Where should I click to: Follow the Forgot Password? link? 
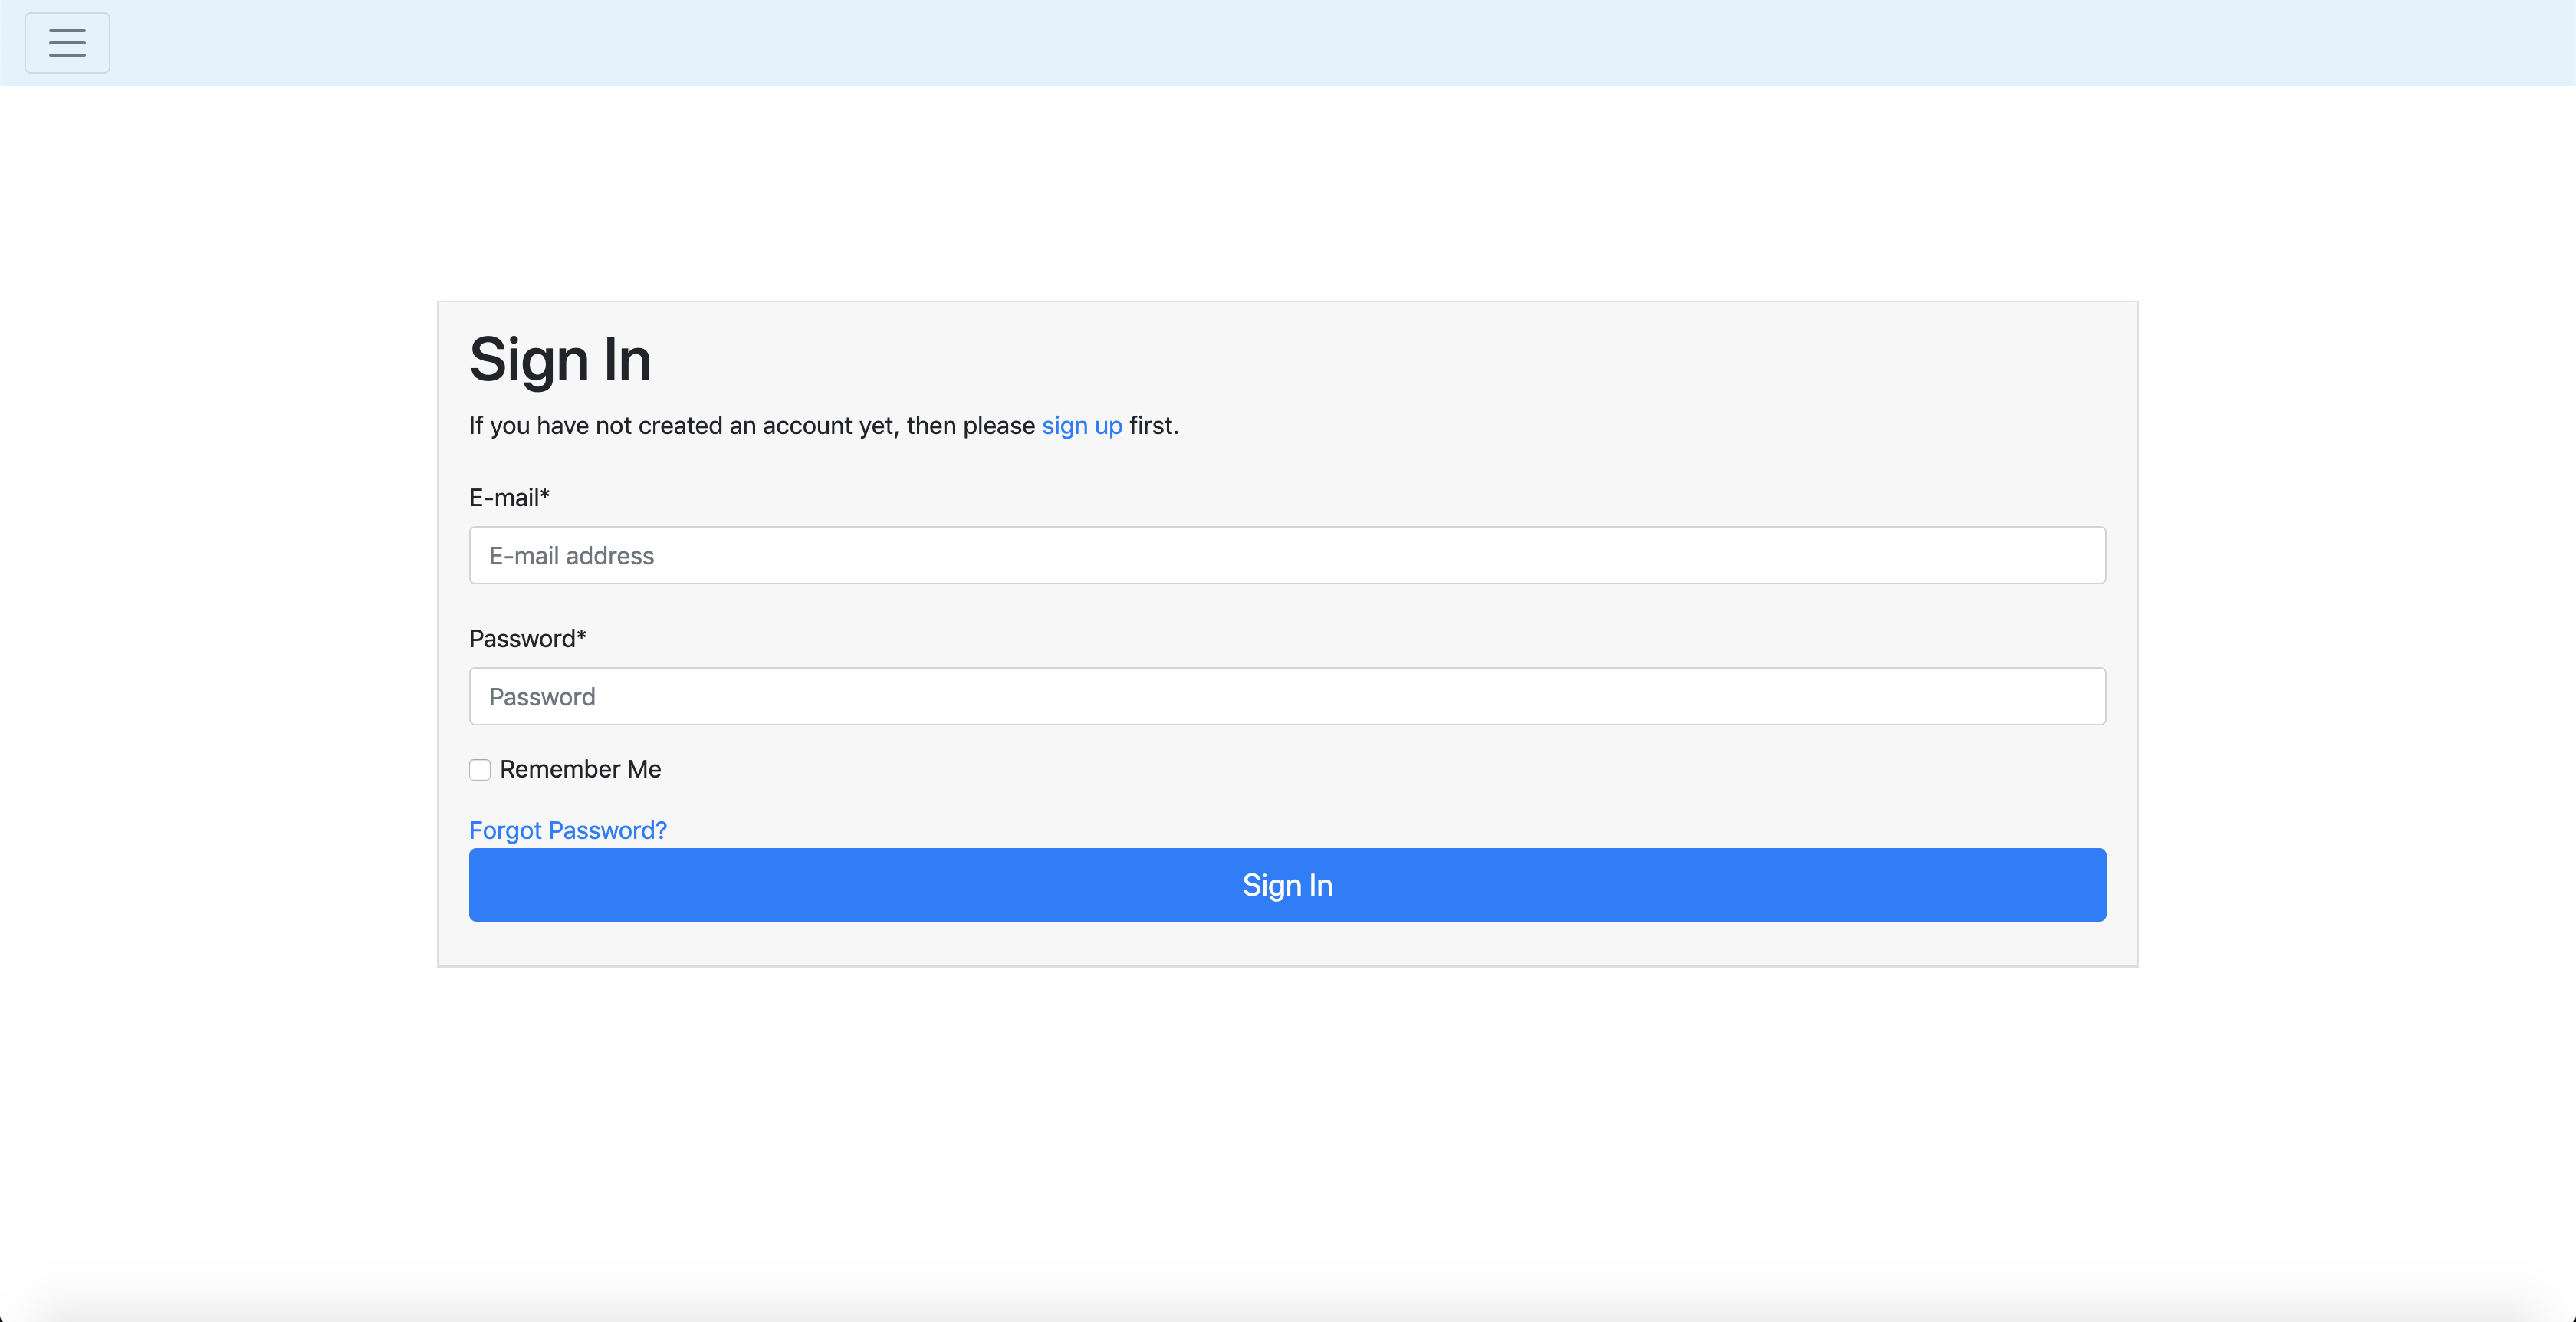coord(568,830)
